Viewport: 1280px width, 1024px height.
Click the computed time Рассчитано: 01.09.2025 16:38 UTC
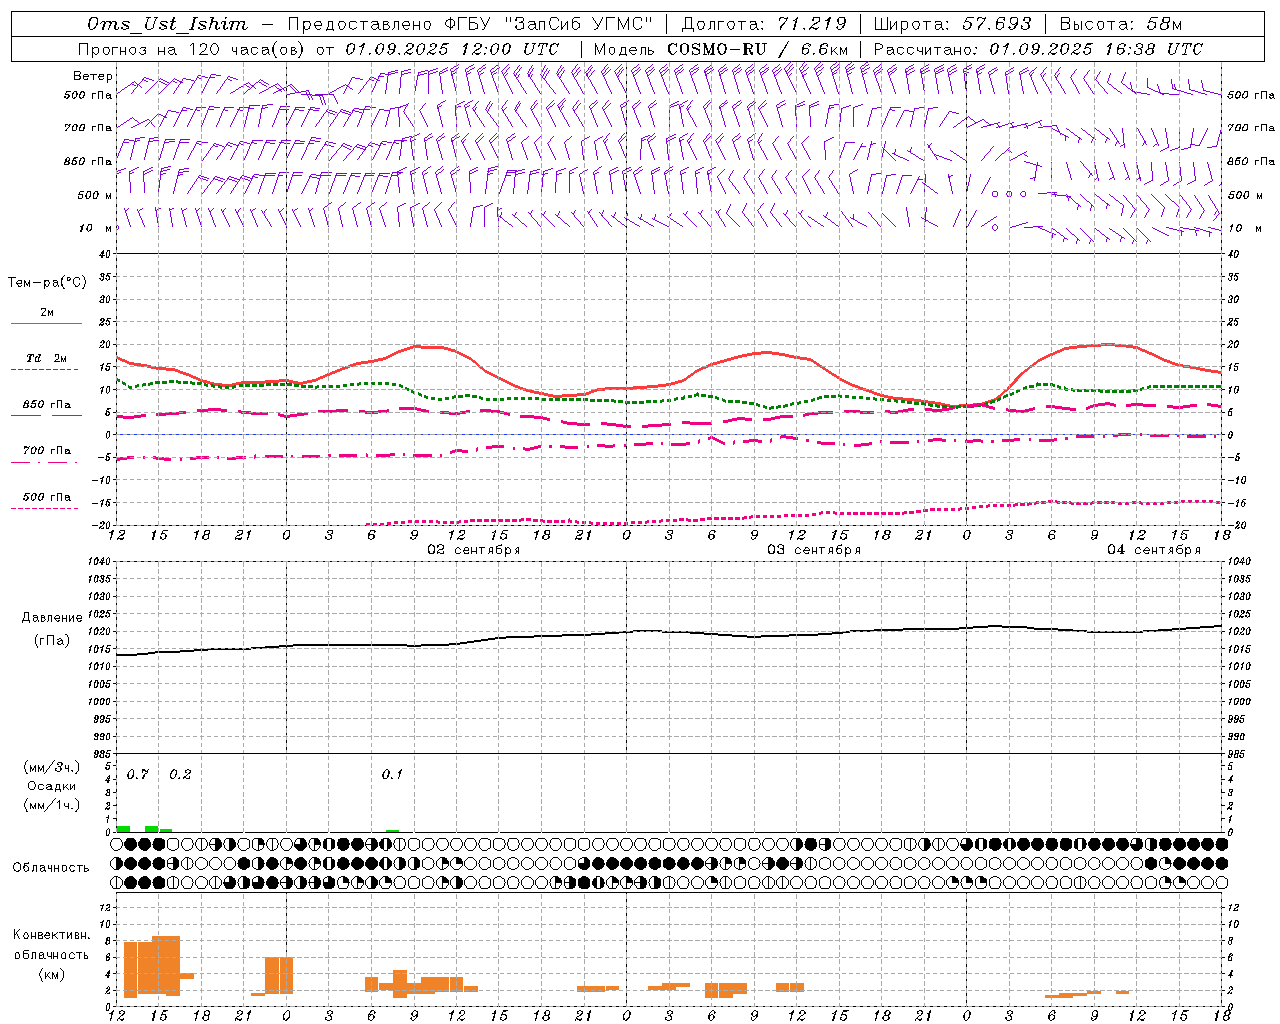click(x=1038, y=49)
